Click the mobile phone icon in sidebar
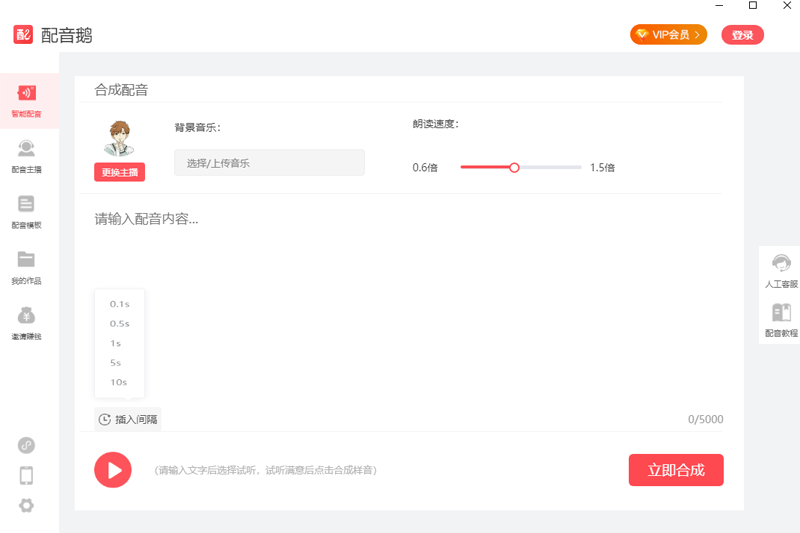The width and height of the screenshot is (800, 533). point(27,475)
